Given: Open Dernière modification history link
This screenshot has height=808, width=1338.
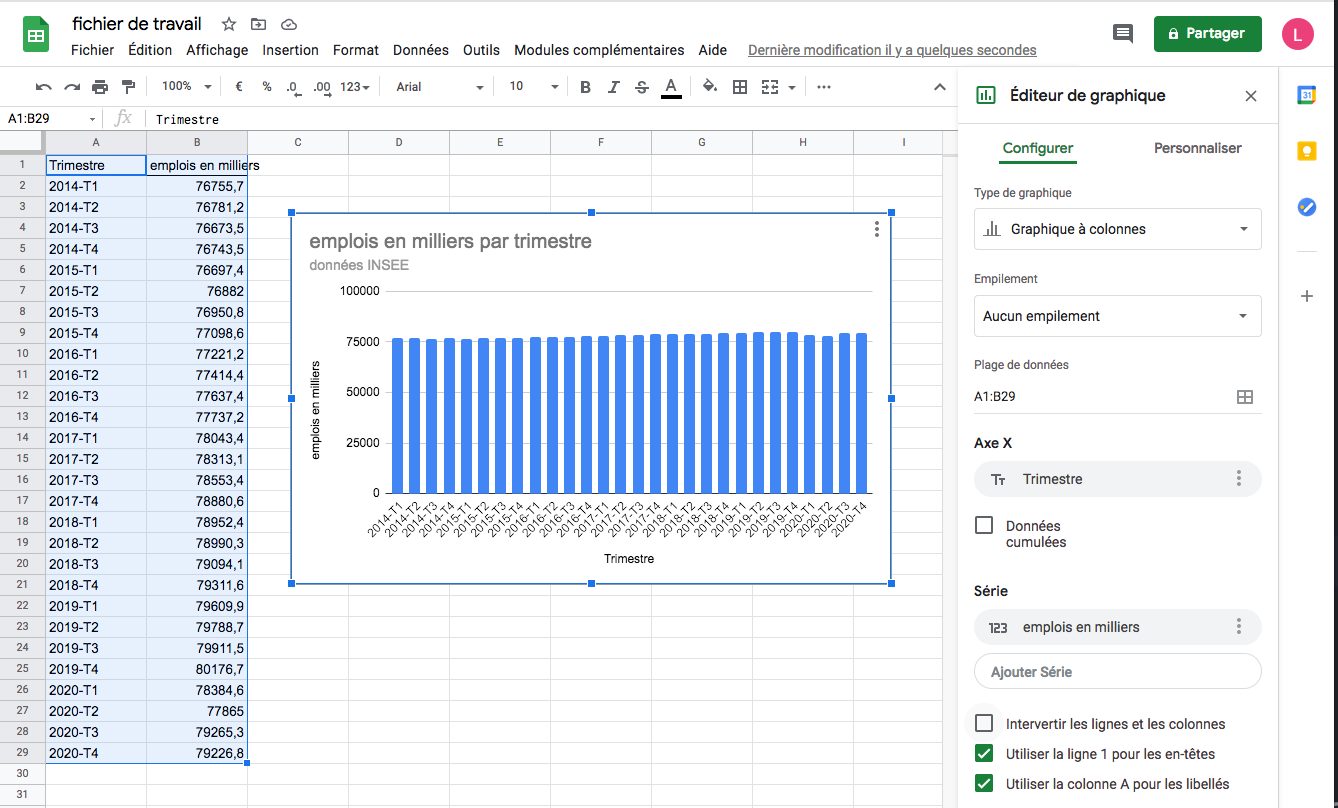Looking at the screenshot, I should 892,50.
